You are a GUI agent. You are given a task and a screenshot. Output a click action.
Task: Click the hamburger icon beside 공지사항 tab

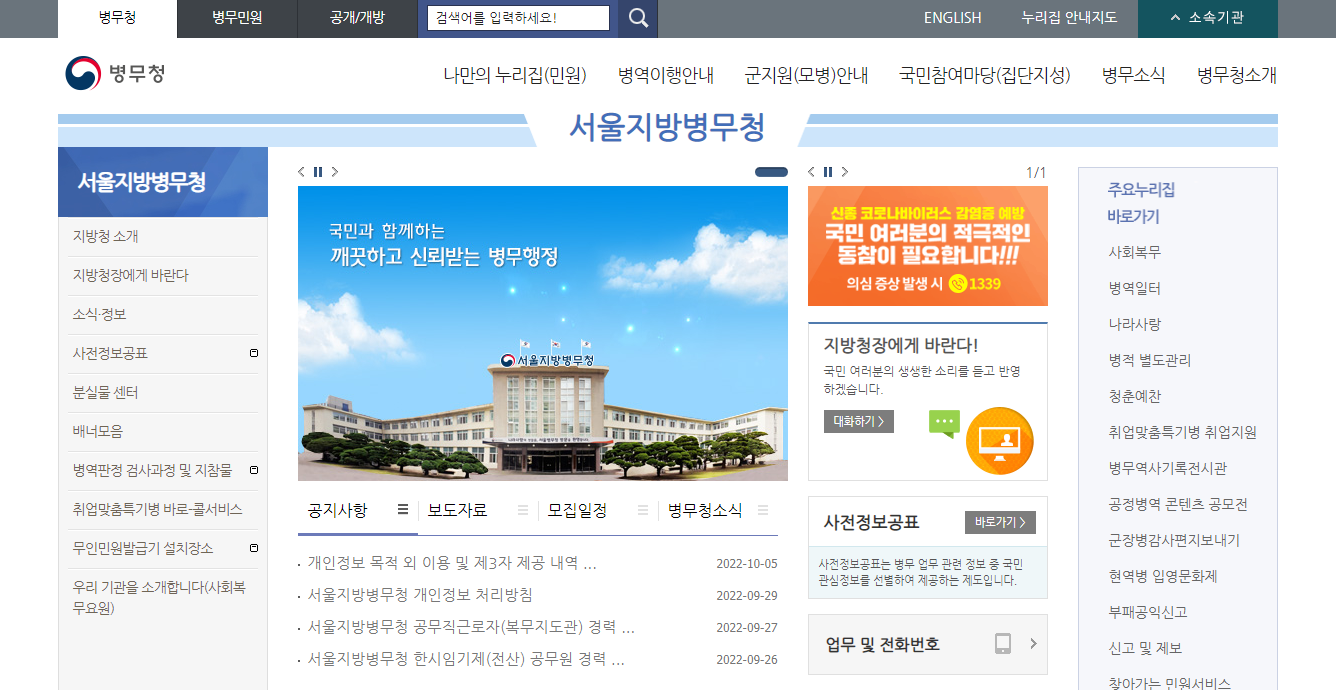[401, 509]
